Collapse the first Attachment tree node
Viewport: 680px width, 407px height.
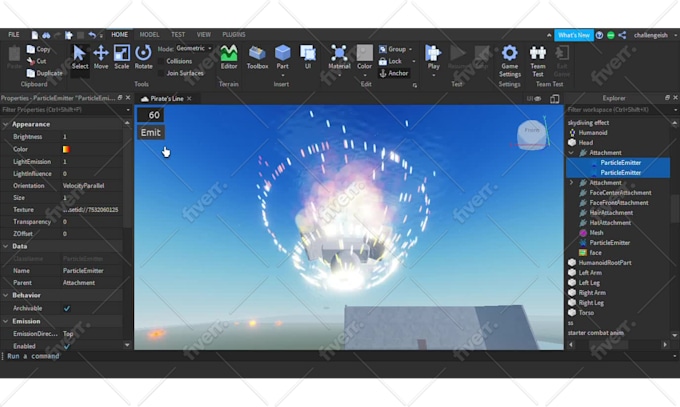pos(572,153)
